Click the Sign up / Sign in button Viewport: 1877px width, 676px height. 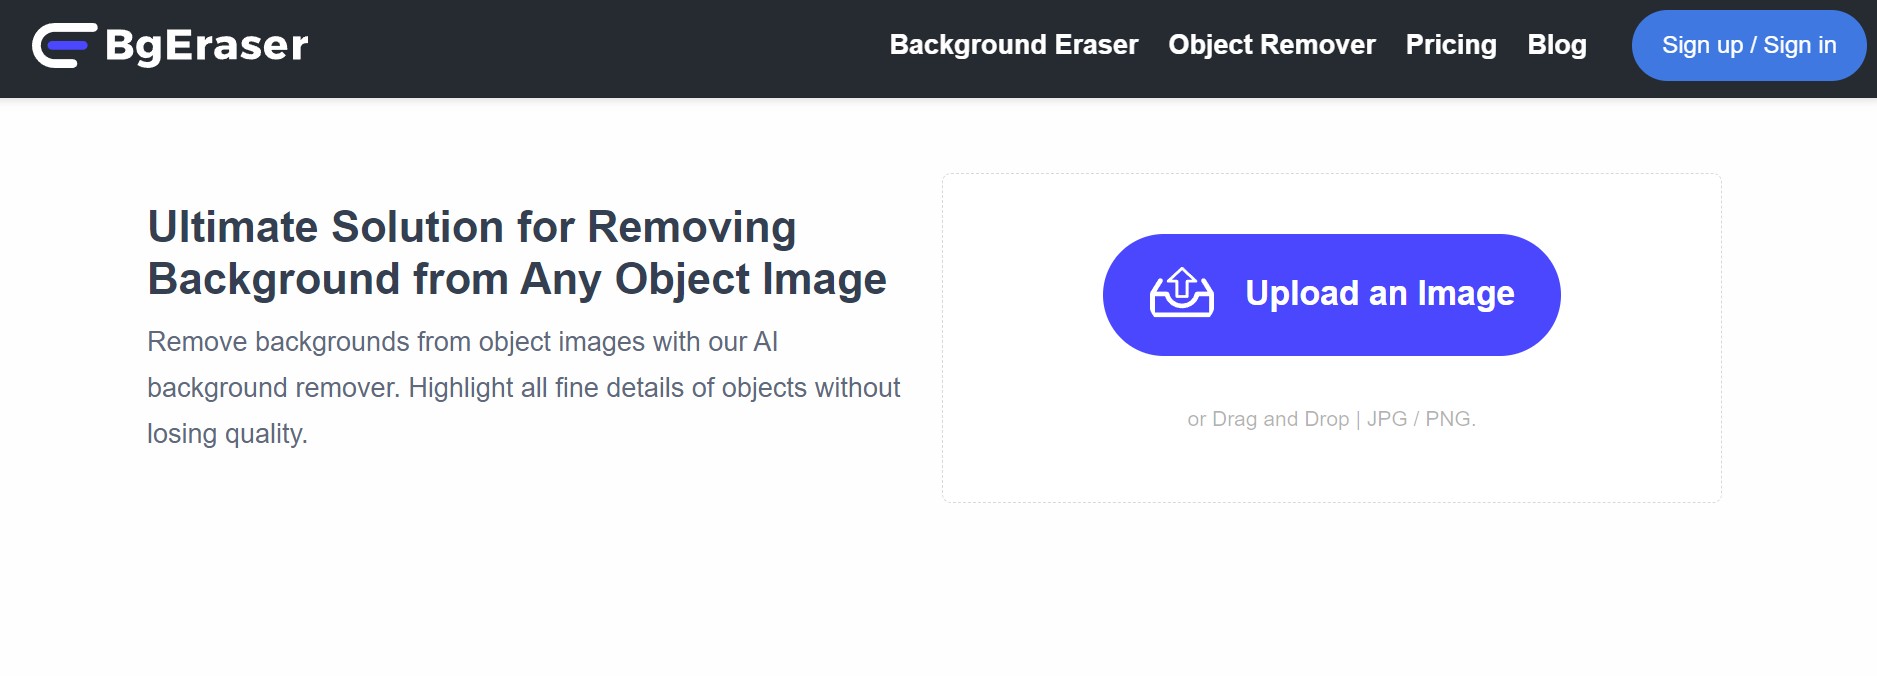click(x=1748, y=45)
